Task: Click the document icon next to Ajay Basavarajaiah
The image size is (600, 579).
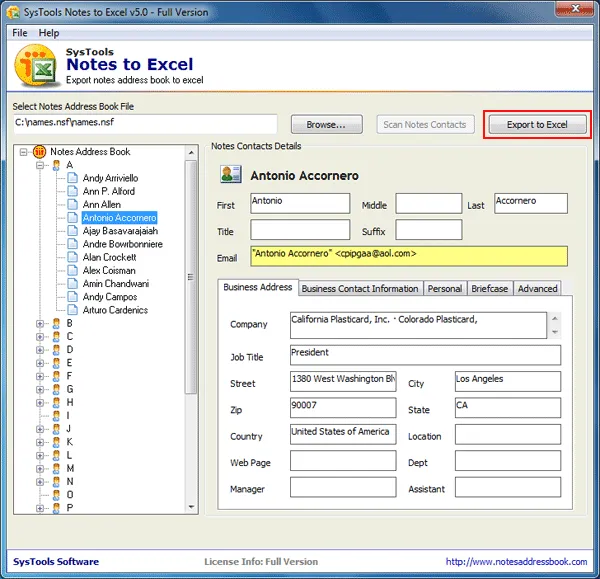Action: tap(73, 231)
